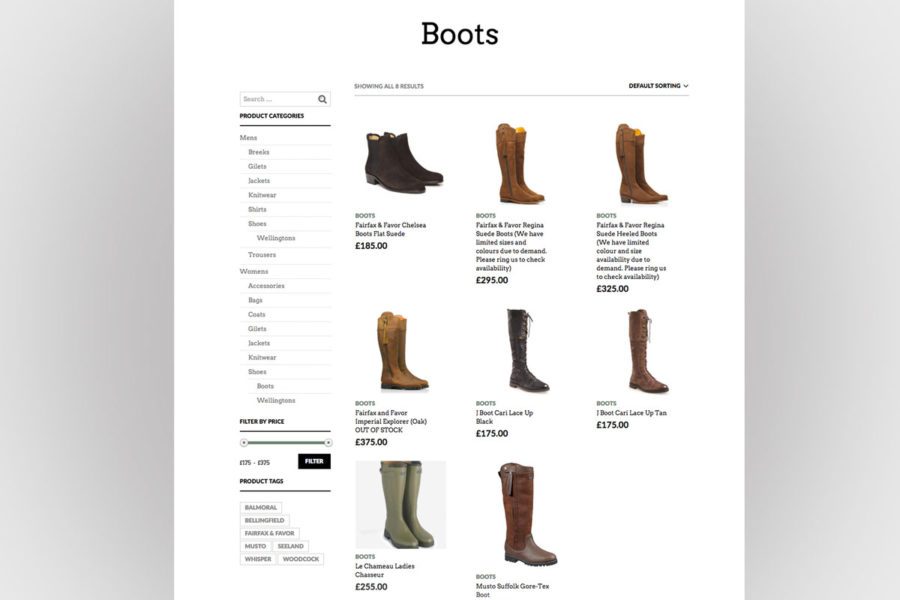Click J Boot Cari Lace Up Tan title
This screenshot has height=600, width=900.
pos(631,413)
